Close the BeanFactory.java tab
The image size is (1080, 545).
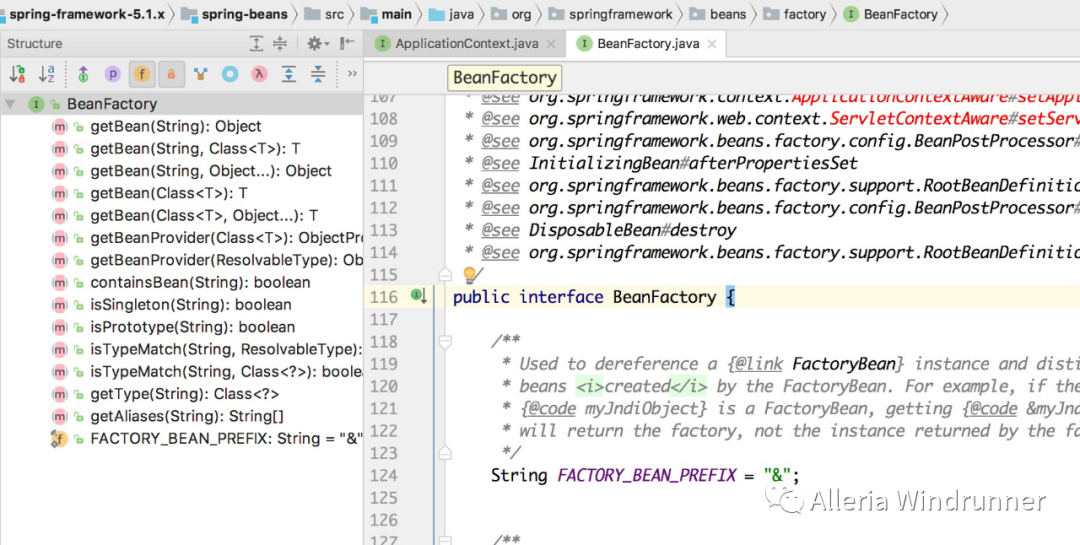click(x=712, y=44)
